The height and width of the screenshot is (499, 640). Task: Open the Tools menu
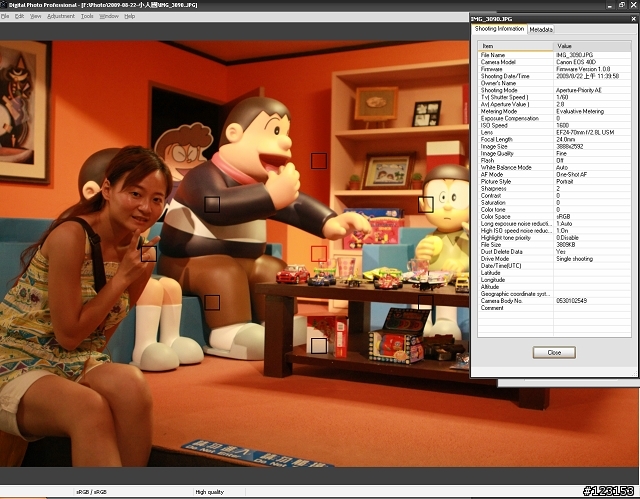click(x=87, y=16)
